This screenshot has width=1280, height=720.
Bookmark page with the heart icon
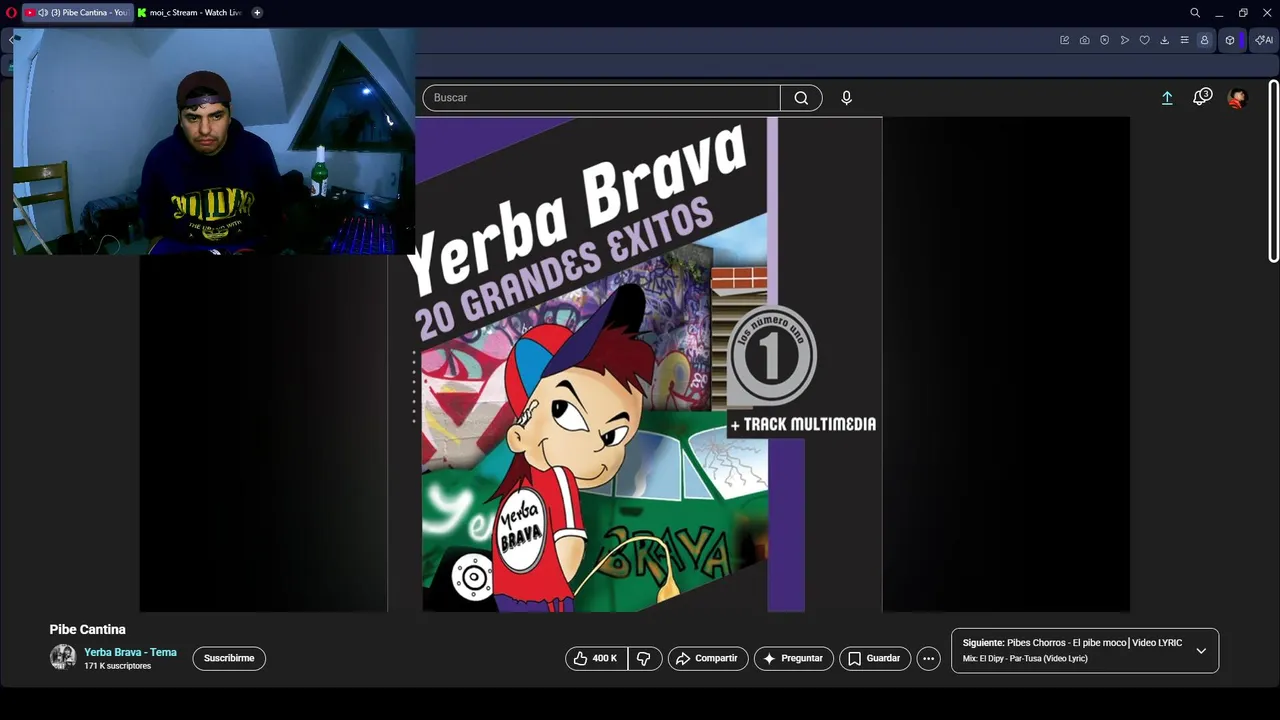[1144, 40]
